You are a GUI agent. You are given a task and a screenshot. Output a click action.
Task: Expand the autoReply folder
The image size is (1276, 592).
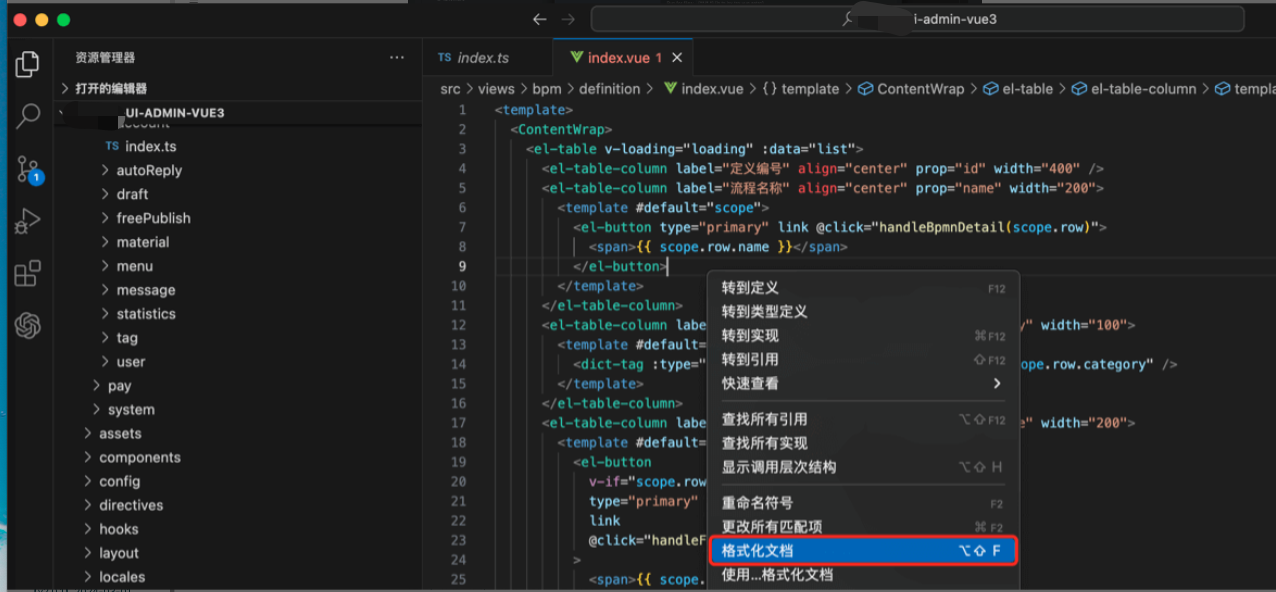149,170
